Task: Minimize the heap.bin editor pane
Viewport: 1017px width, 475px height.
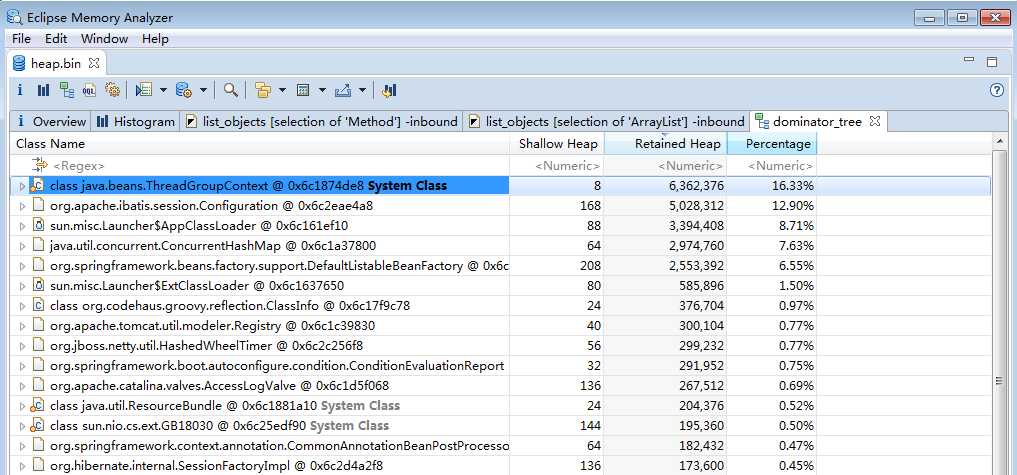Action: click(969, 60)
